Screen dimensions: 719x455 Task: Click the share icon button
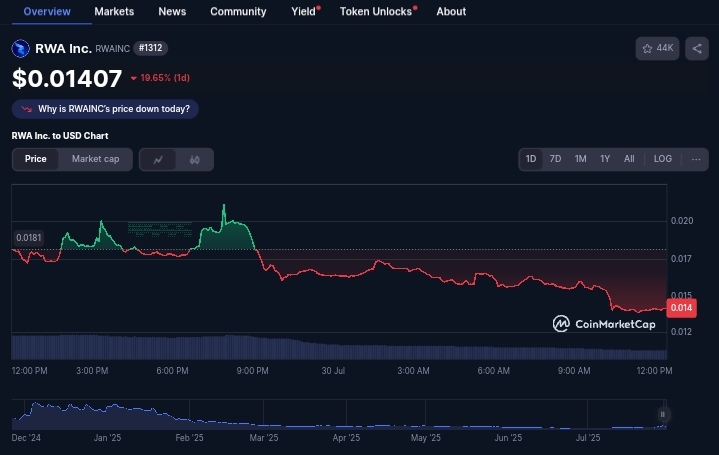pos(697,48)
